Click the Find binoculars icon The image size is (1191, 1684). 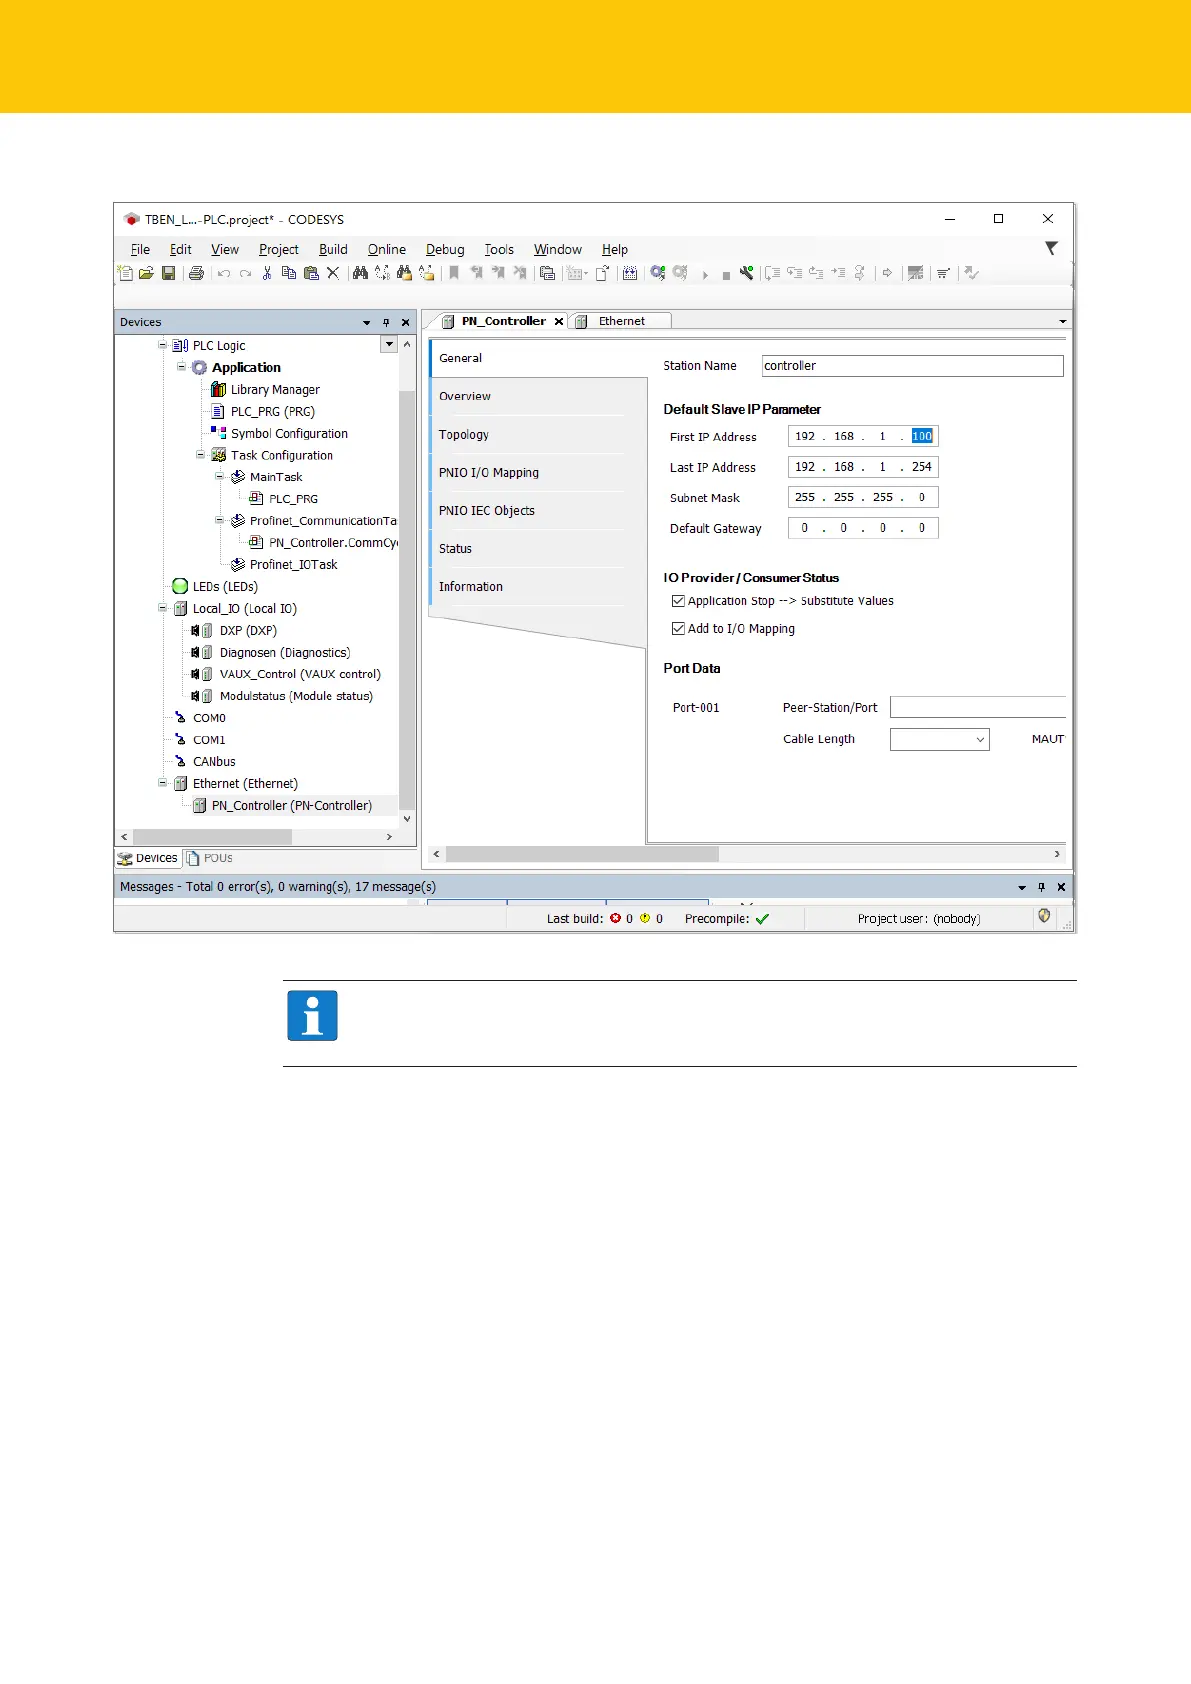(360, 273)
